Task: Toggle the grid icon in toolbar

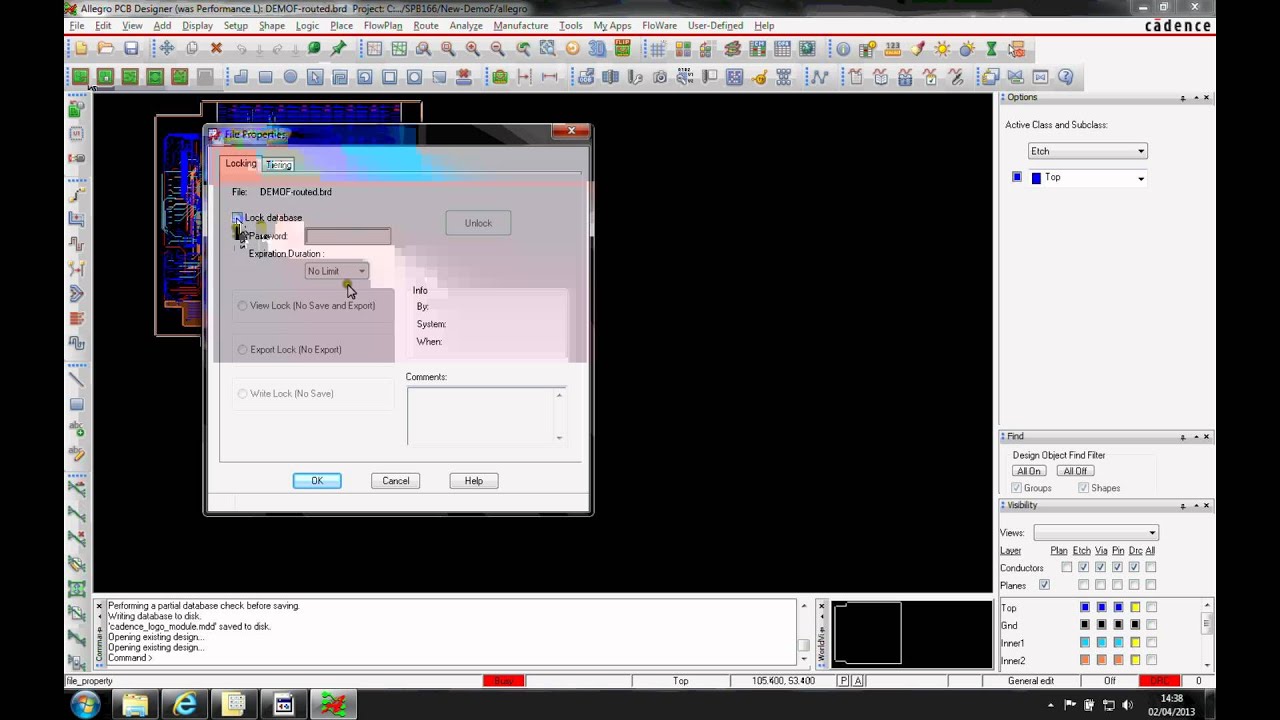Action: 658,48
